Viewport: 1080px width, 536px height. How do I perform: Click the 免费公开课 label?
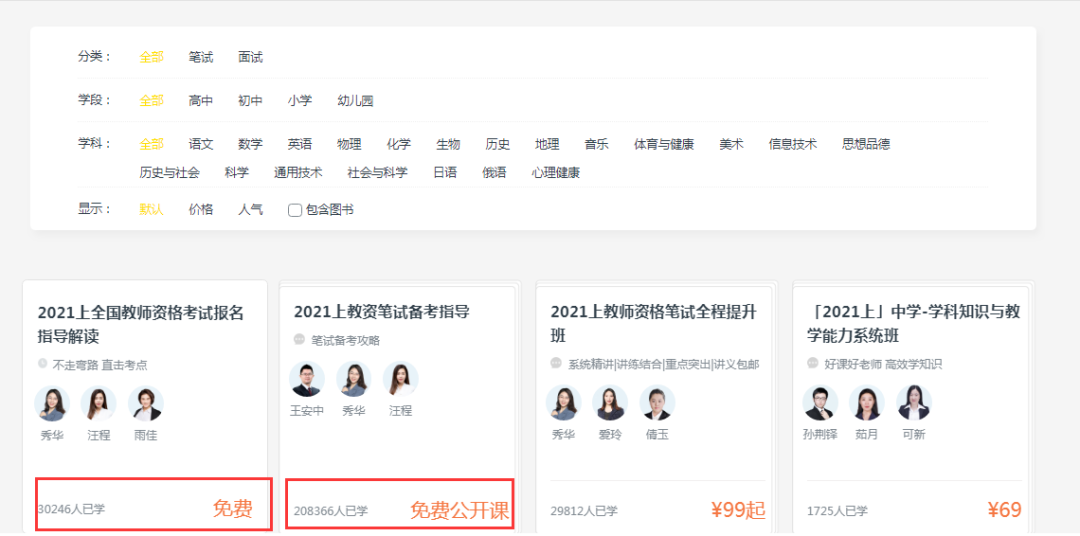(x=459, y=511)
